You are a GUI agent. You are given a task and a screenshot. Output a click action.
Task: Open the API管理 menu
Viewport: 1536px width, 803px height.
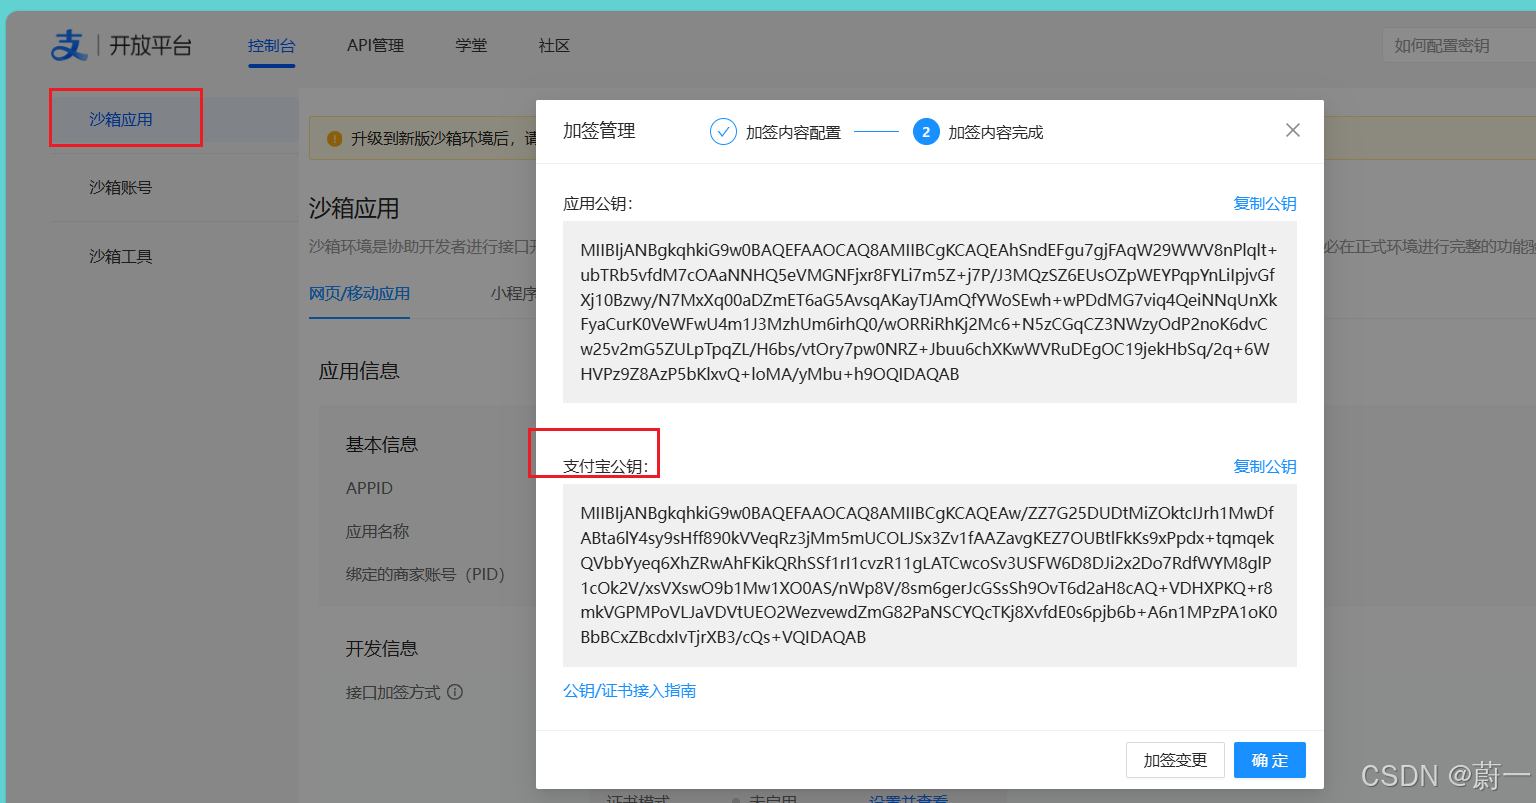(375, 46)
